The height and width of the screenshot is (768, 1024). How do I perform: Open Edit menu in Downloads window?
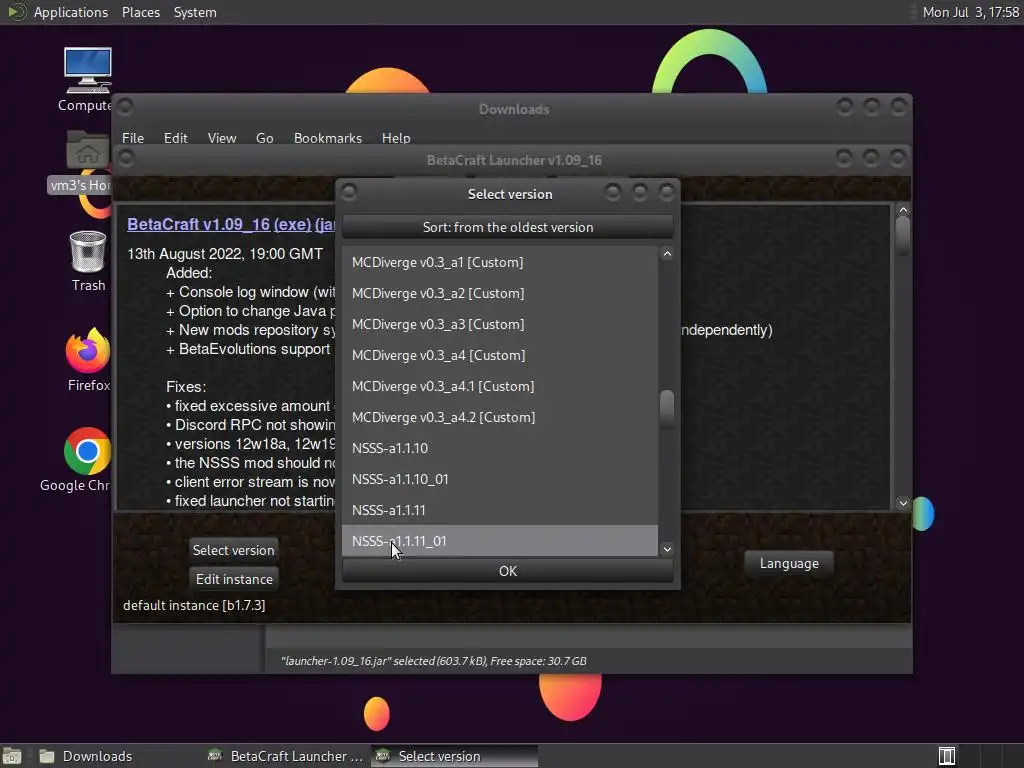(x=175, y=138)
